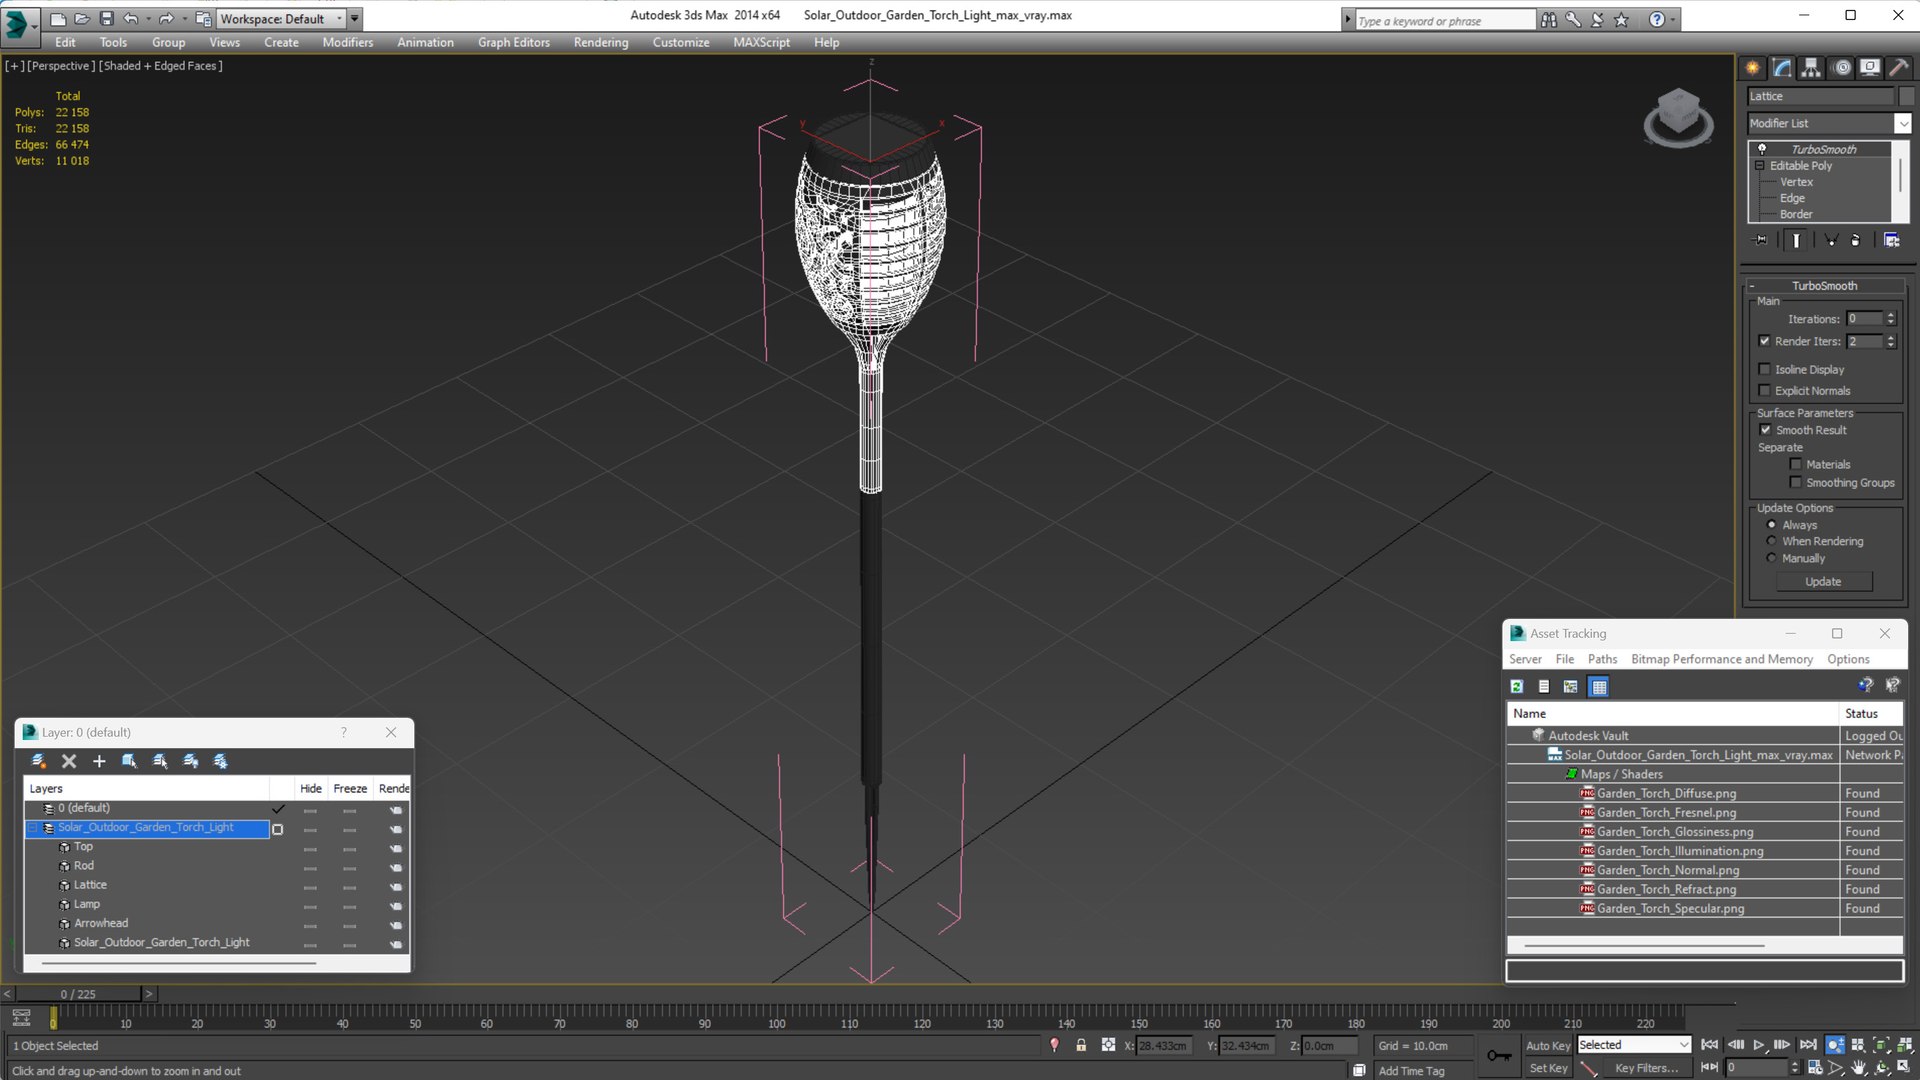Select the When Rendering radio option

coord(1771,541)
